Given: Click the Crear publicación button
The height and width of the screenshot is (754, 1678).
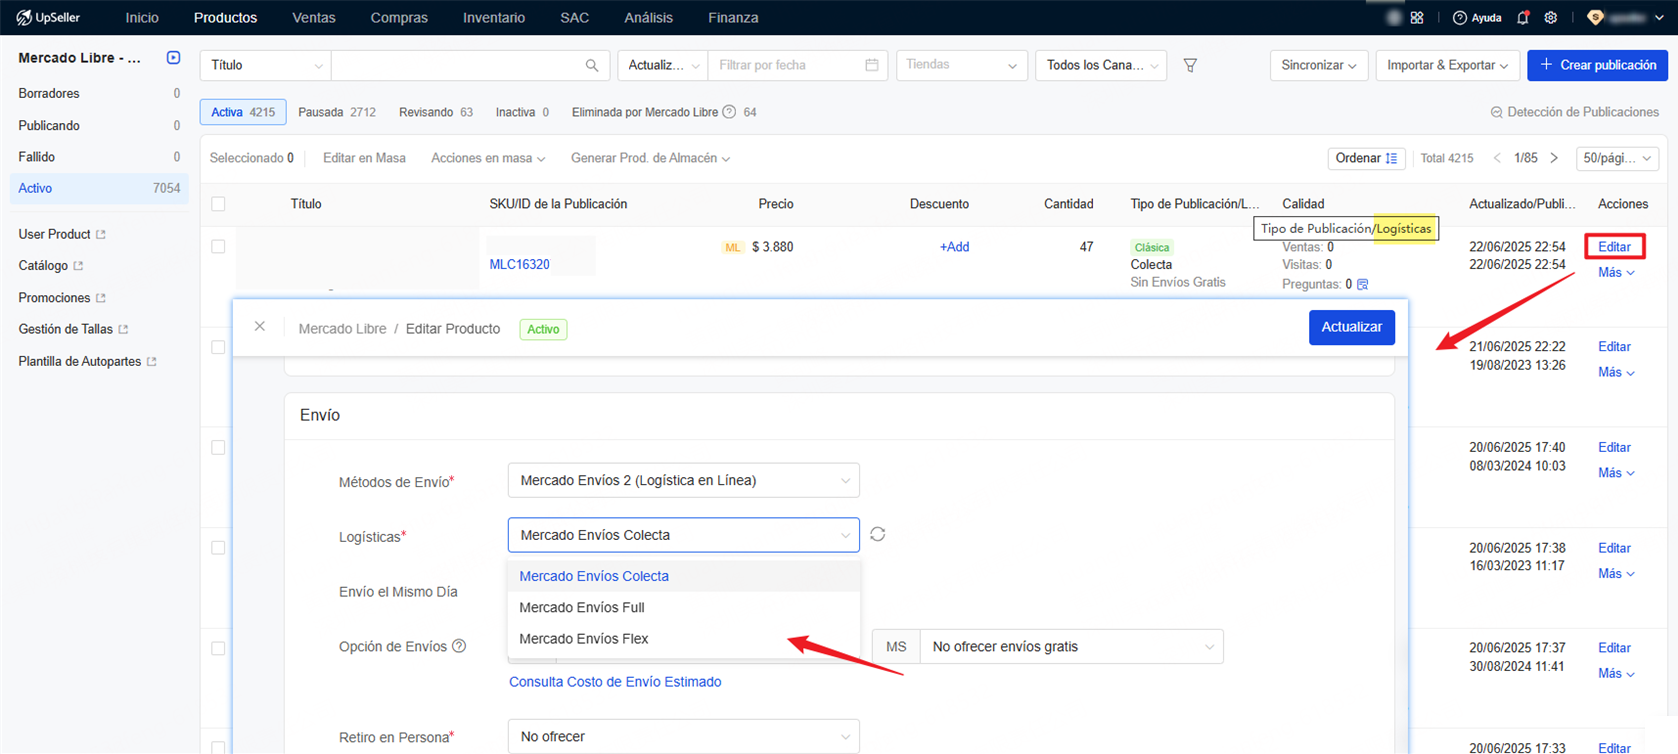Looking at the screenshot, I should (x=1597, y=65).
